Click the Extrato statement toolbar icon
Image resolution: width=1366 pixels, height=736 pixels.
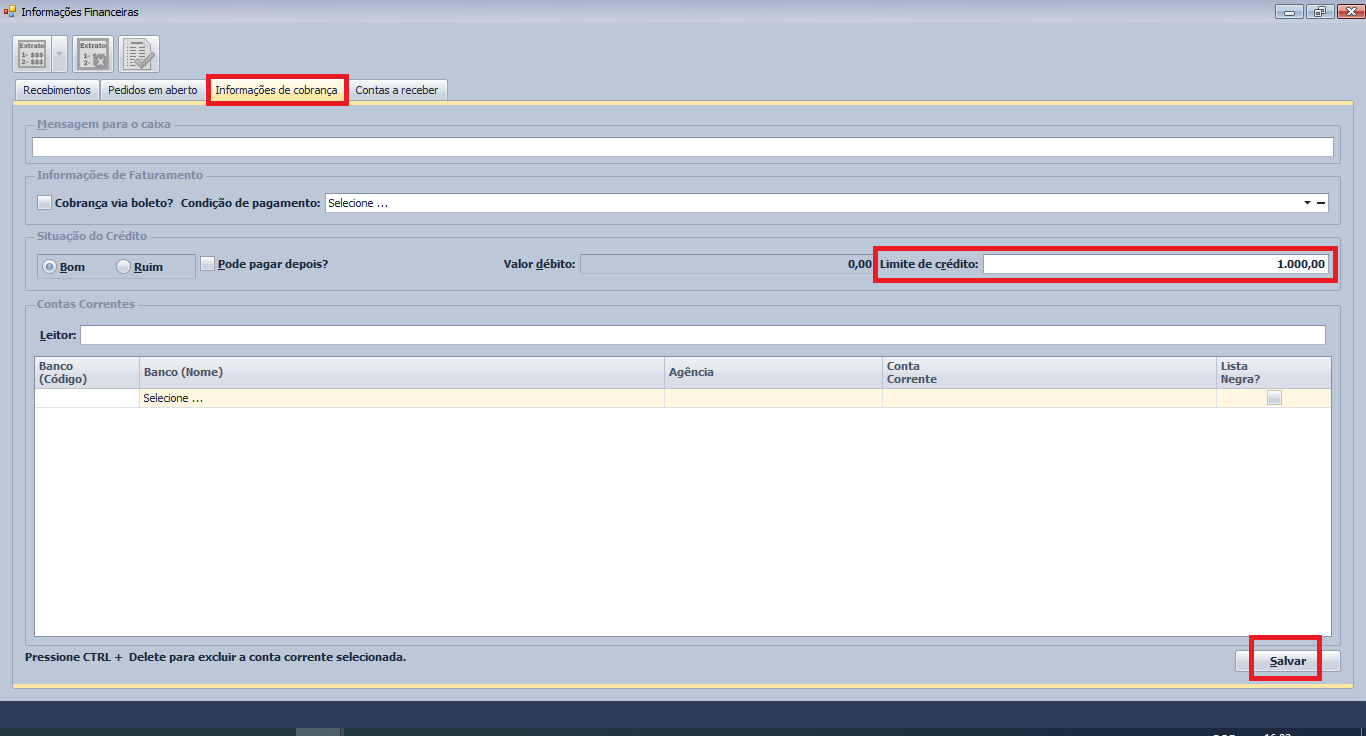point(32,54)
